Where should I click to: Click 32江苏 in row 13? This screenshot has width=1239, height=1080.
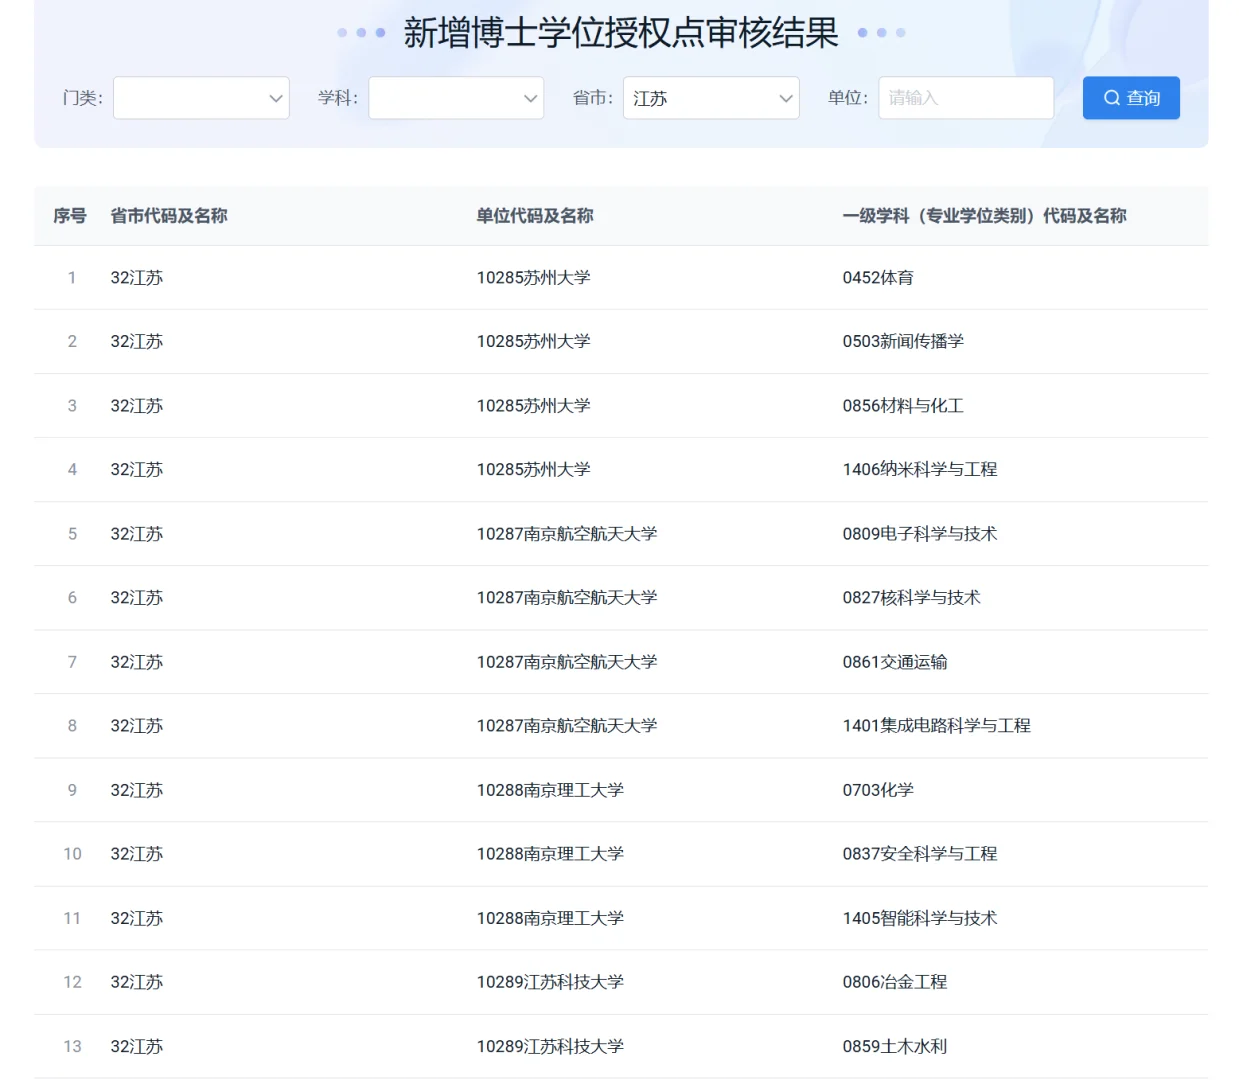click(136, 1046)
